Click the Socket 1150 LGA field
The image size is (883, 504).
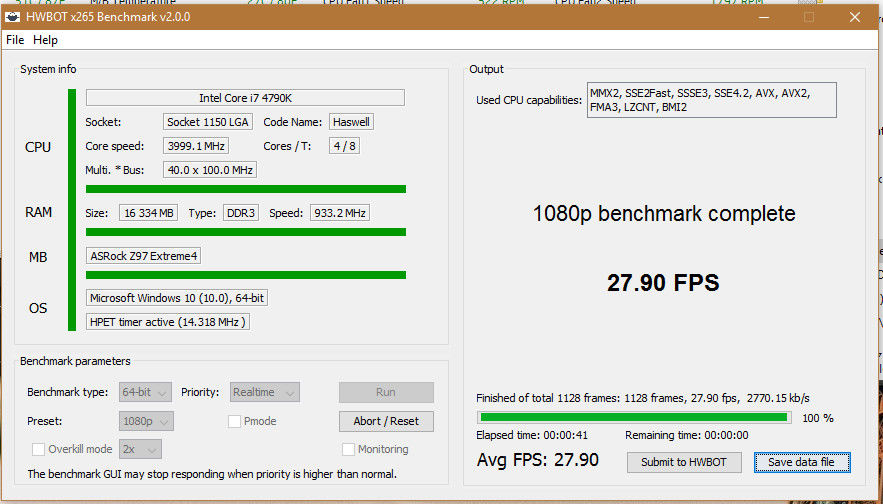point(208,122)
